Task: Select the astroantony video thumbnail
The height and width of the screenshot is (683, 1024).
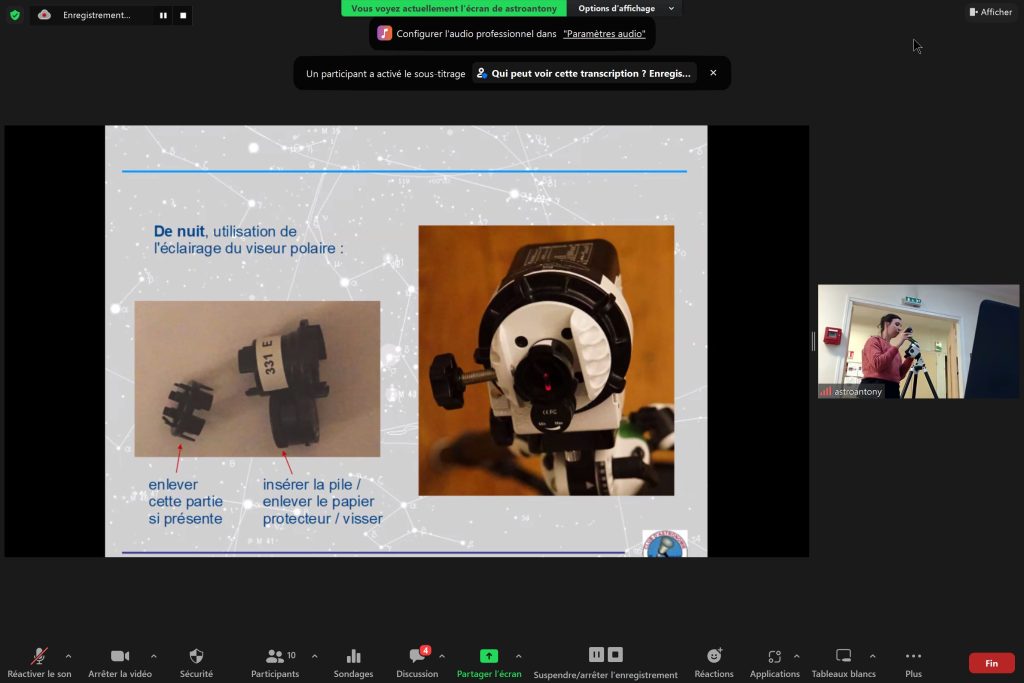Action: point(918,342)
